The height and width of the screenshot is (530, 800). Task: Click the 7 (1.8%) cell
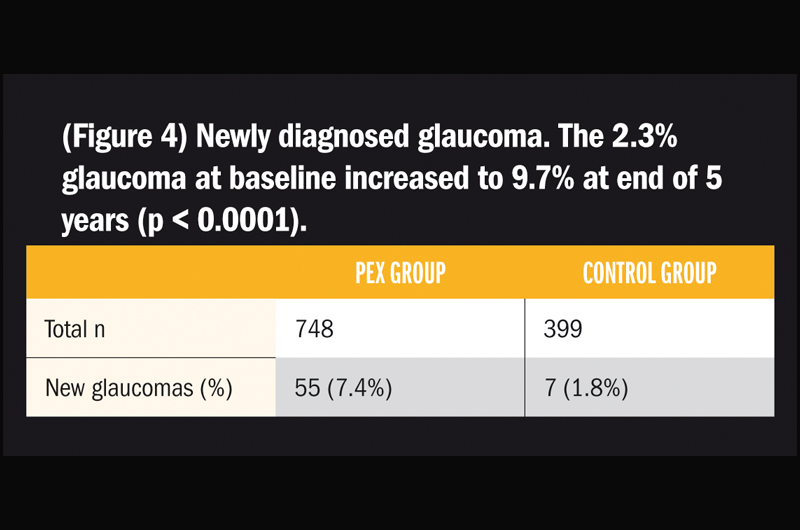586,388
